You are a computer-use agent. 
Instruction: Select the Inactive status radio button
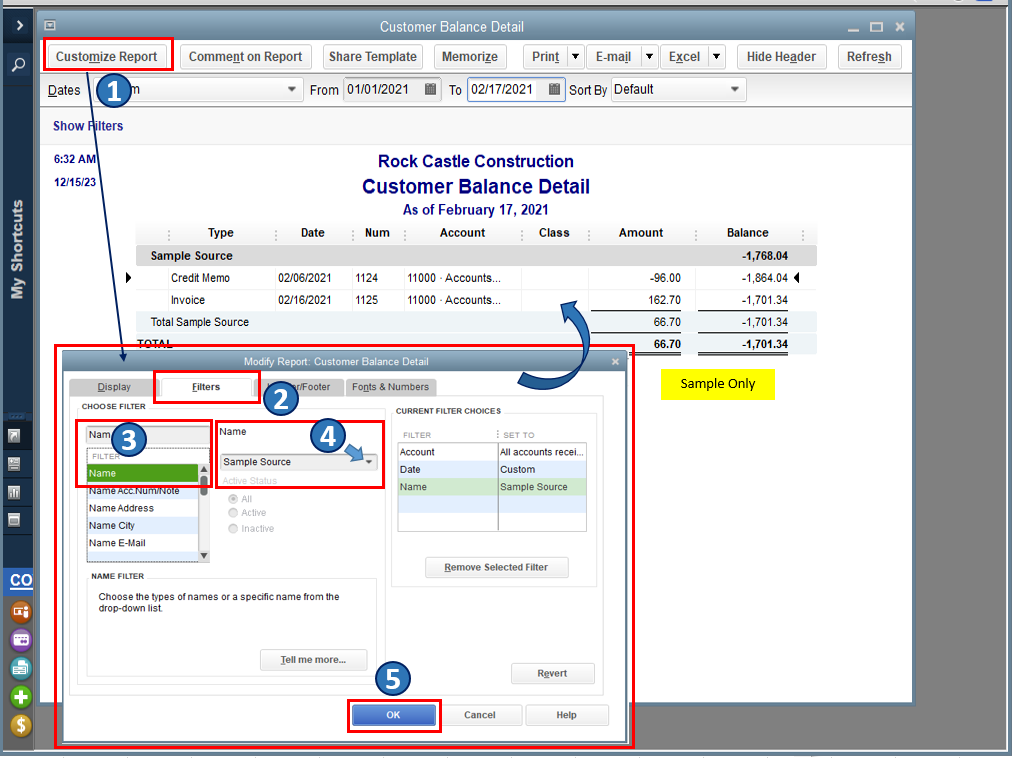point(234,528)
